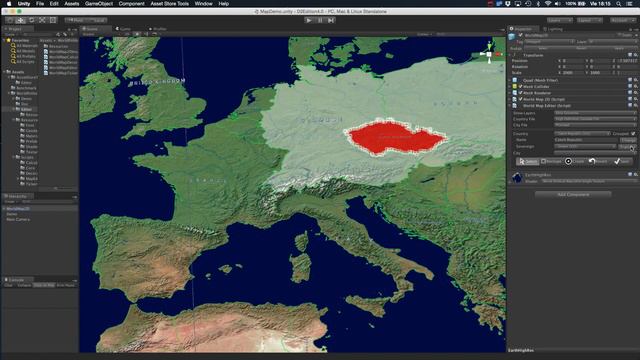640x360 pixels.
Task: Open the Layout dropdown in top toolbar
Action: pos(589,20)
